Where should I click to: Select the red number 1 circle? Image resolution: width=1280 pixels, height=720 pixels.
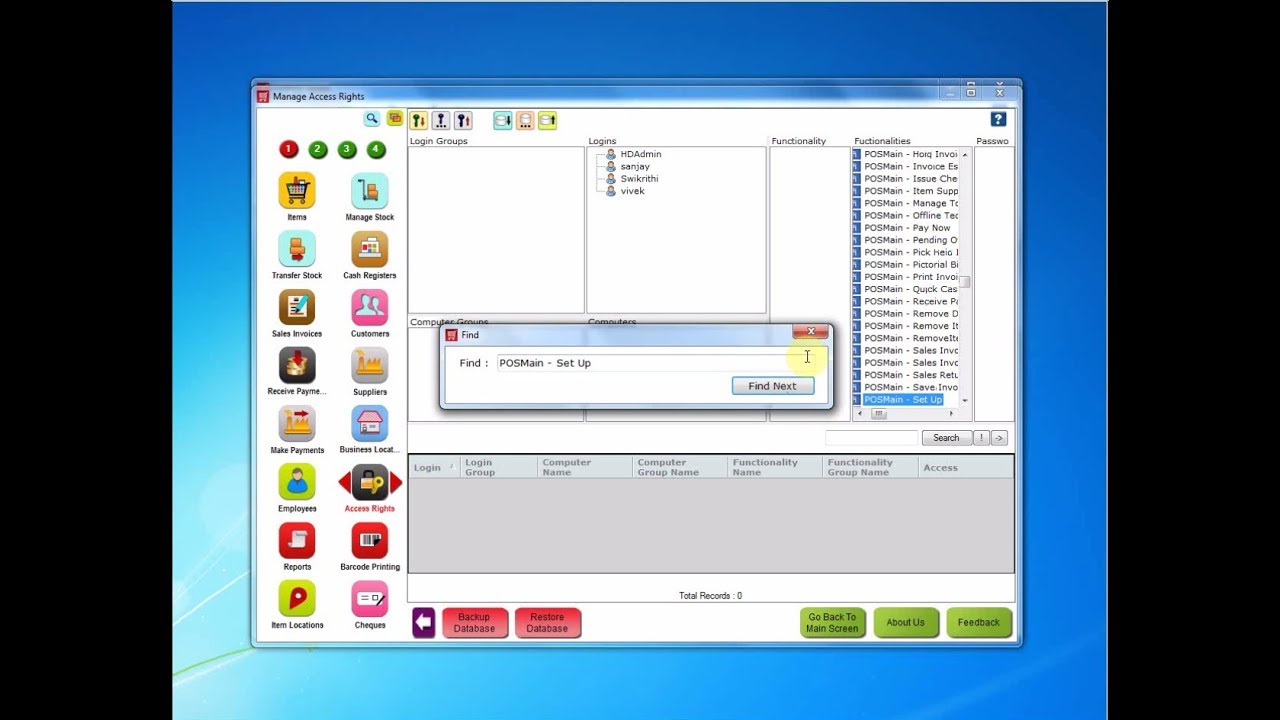pyautogui.click(x=289, y=149)
